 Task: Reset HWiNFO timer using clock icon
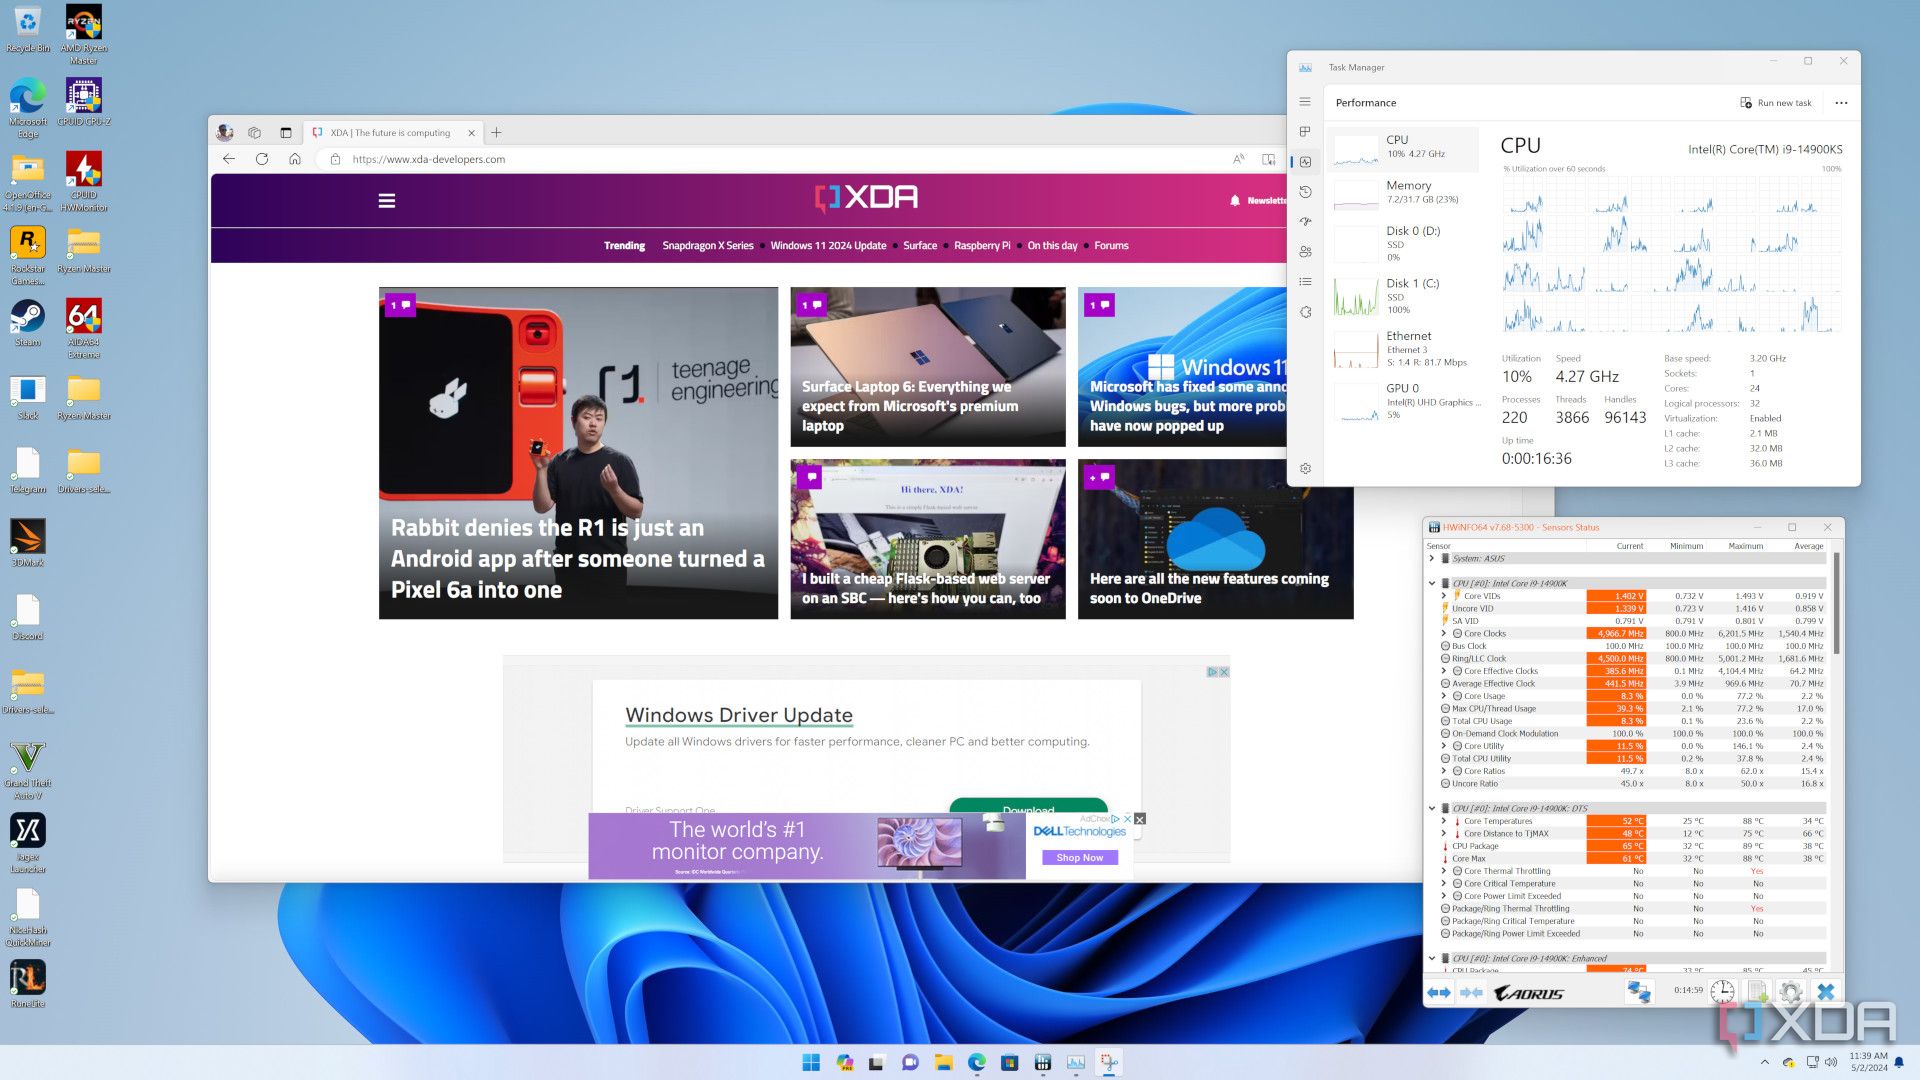point(1722,992)
